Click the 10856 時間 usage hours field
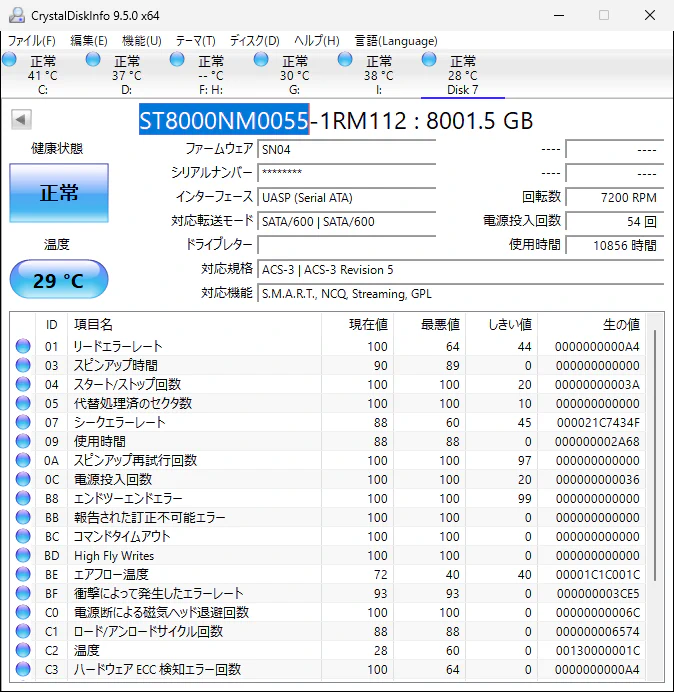674x692 pixels. point(615,245)
